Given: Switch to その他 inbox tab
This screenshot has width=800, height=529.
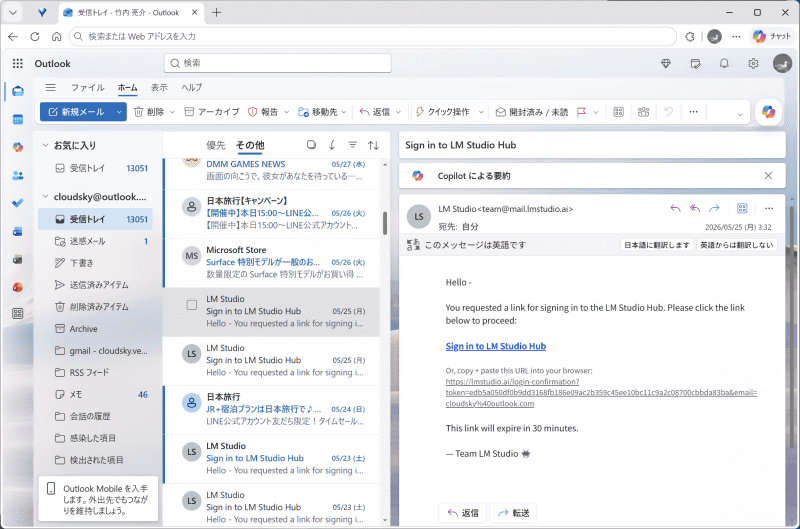Looking at the screenshot, I should coord(250,145).
